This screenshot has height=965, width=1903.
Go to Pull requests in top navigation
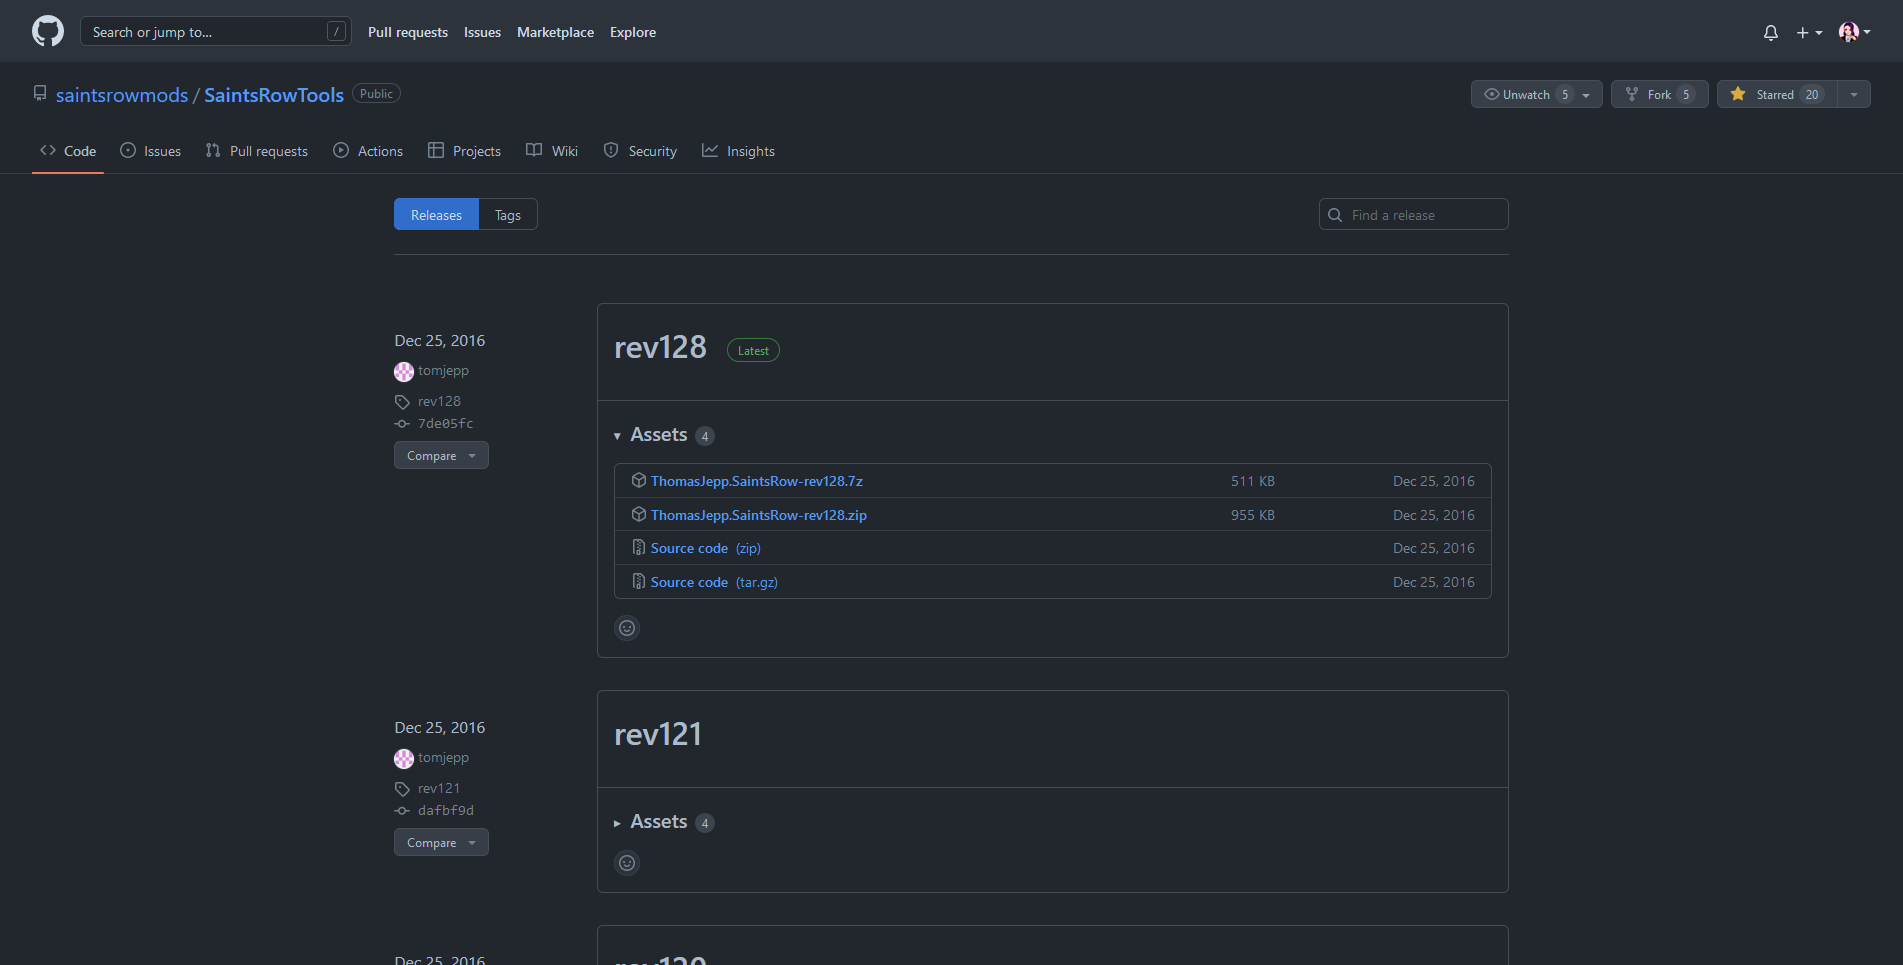(408, 32)
